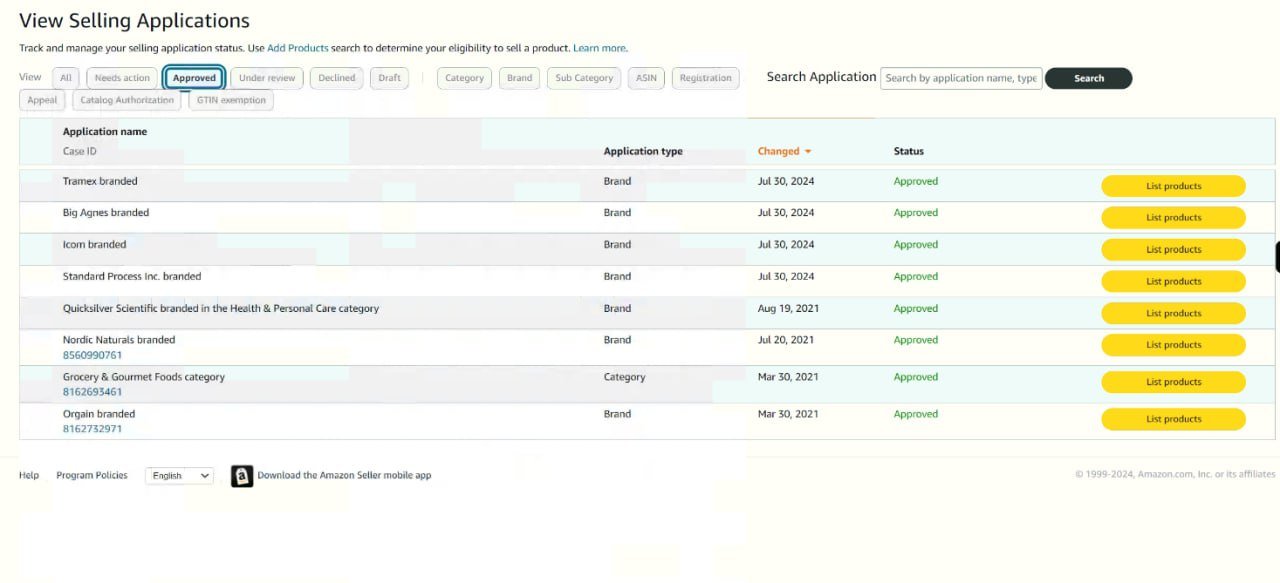List products for Orgain branded
1280x583 pixels.
[x=1174, y=419]
